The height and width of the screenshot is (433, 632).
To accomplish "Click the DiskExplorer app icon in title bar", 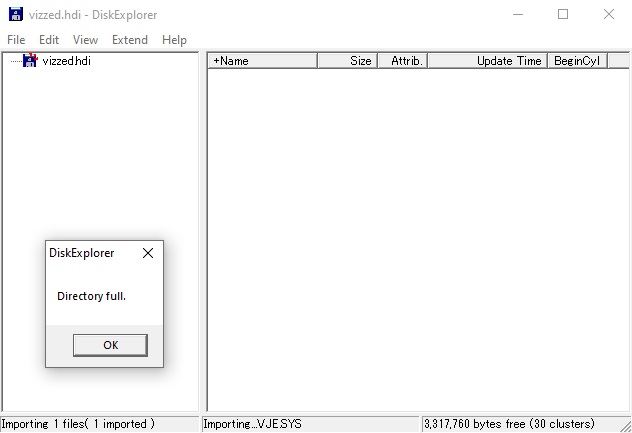I will 14,15.
